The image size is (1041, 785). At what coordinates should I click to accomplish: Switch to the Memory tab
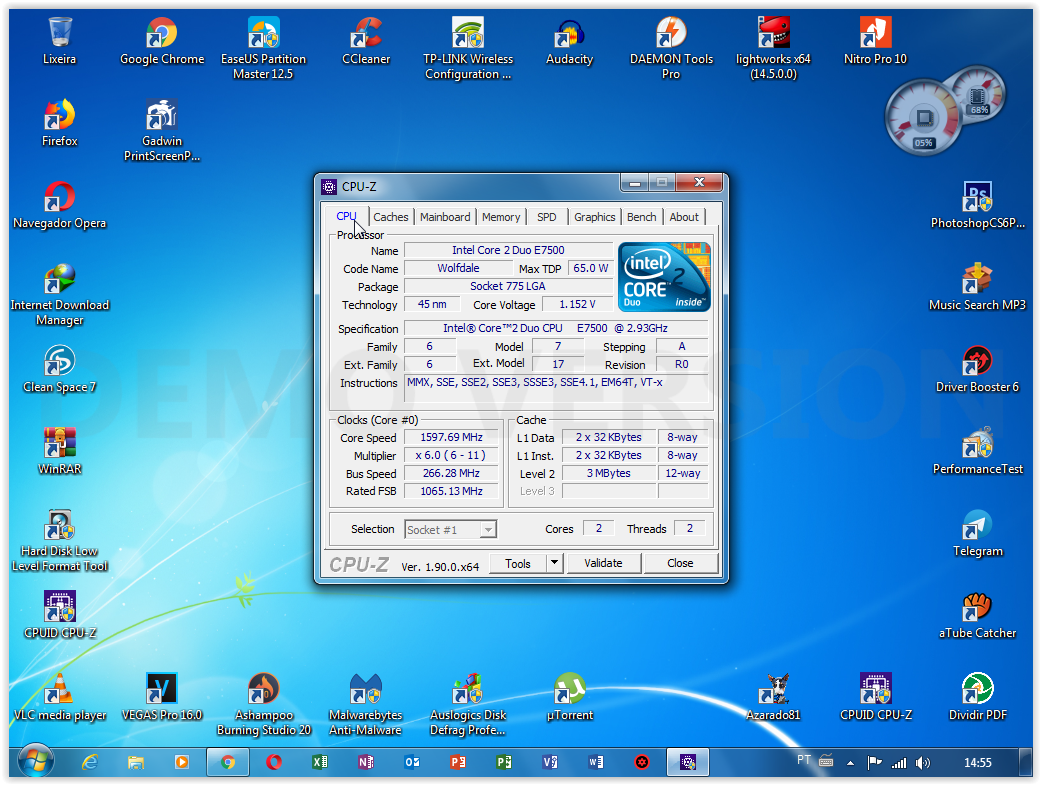coord(501,217)
